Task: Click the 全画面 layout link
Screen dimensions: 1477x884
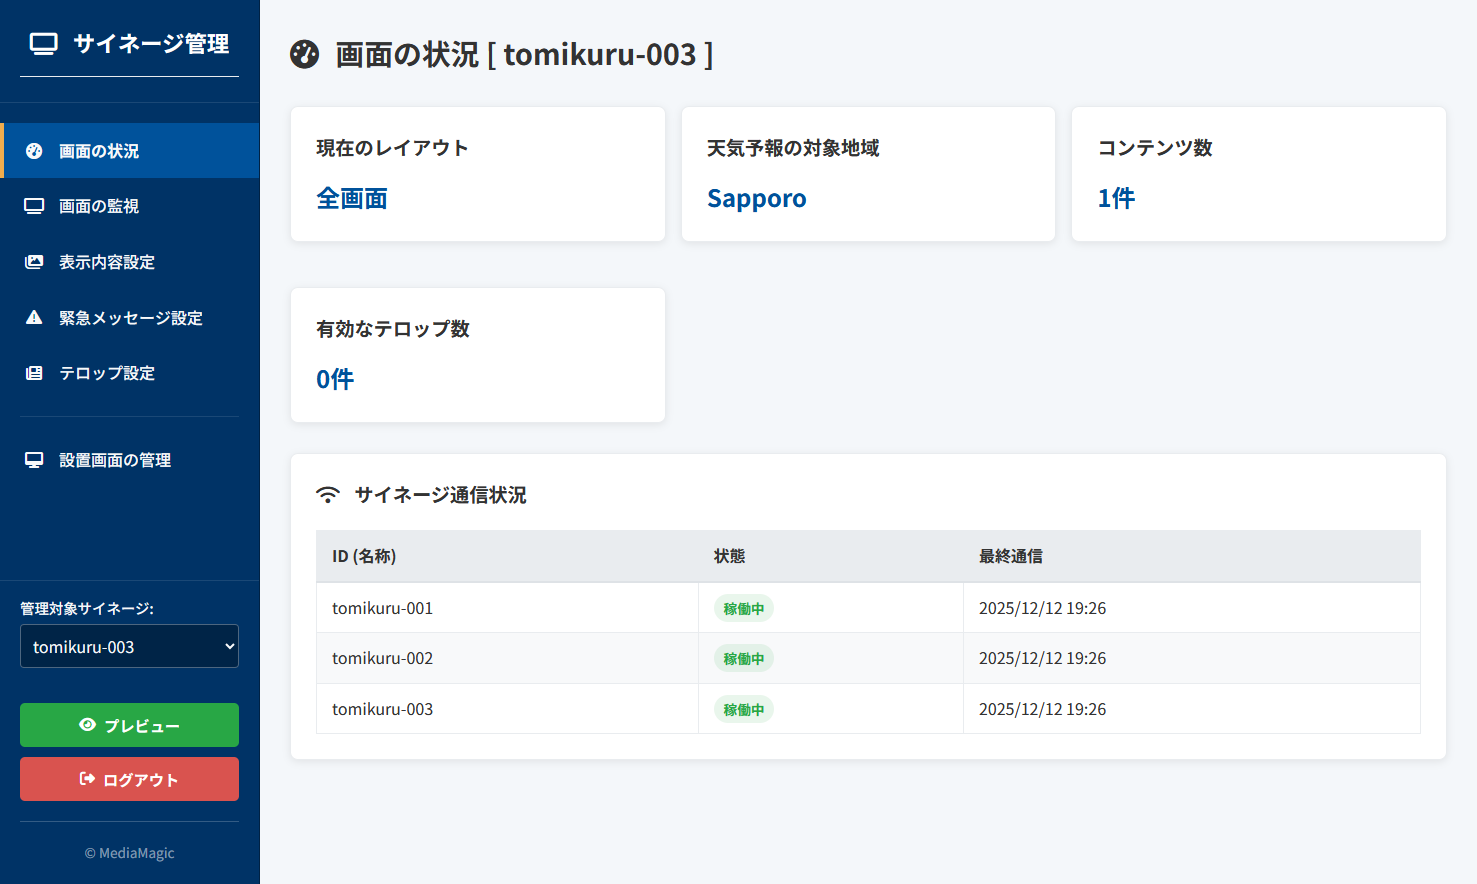Action: (352, 198)
